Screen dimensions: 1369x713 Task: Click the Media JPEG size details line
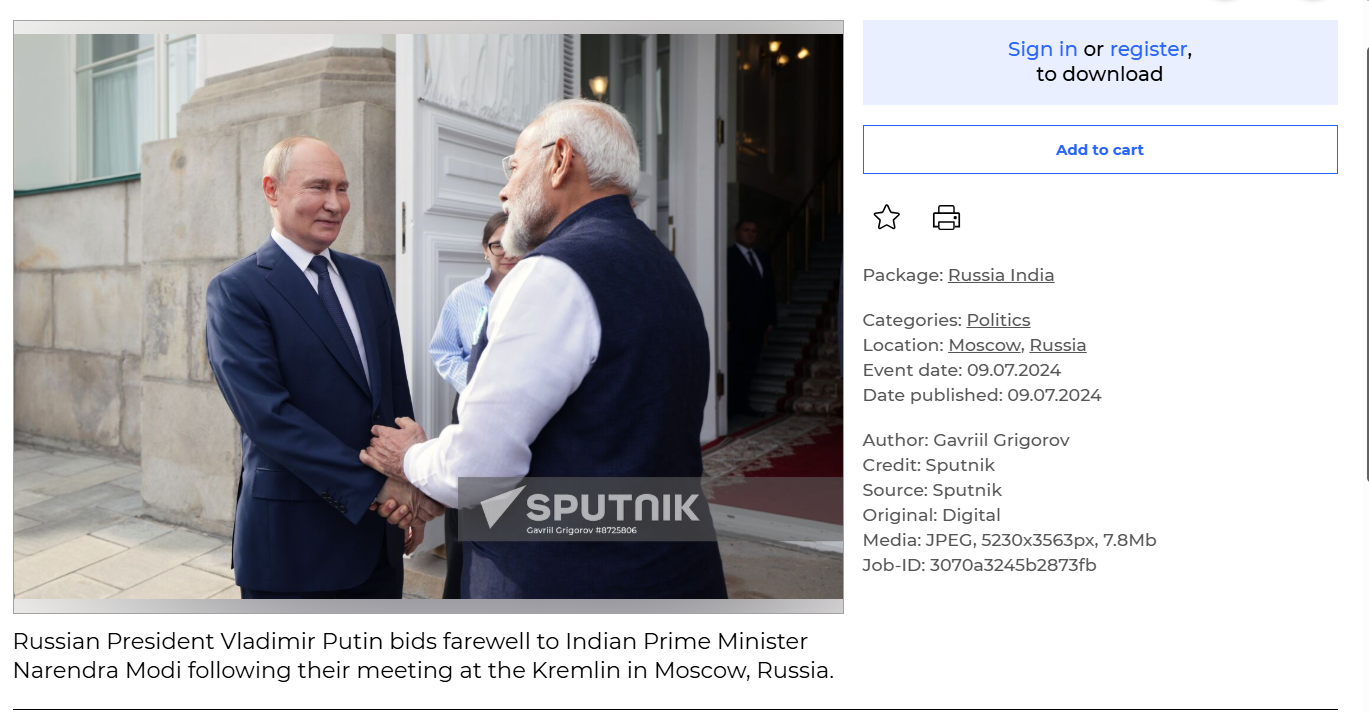pyautogui.click(x=1009, y=540)
